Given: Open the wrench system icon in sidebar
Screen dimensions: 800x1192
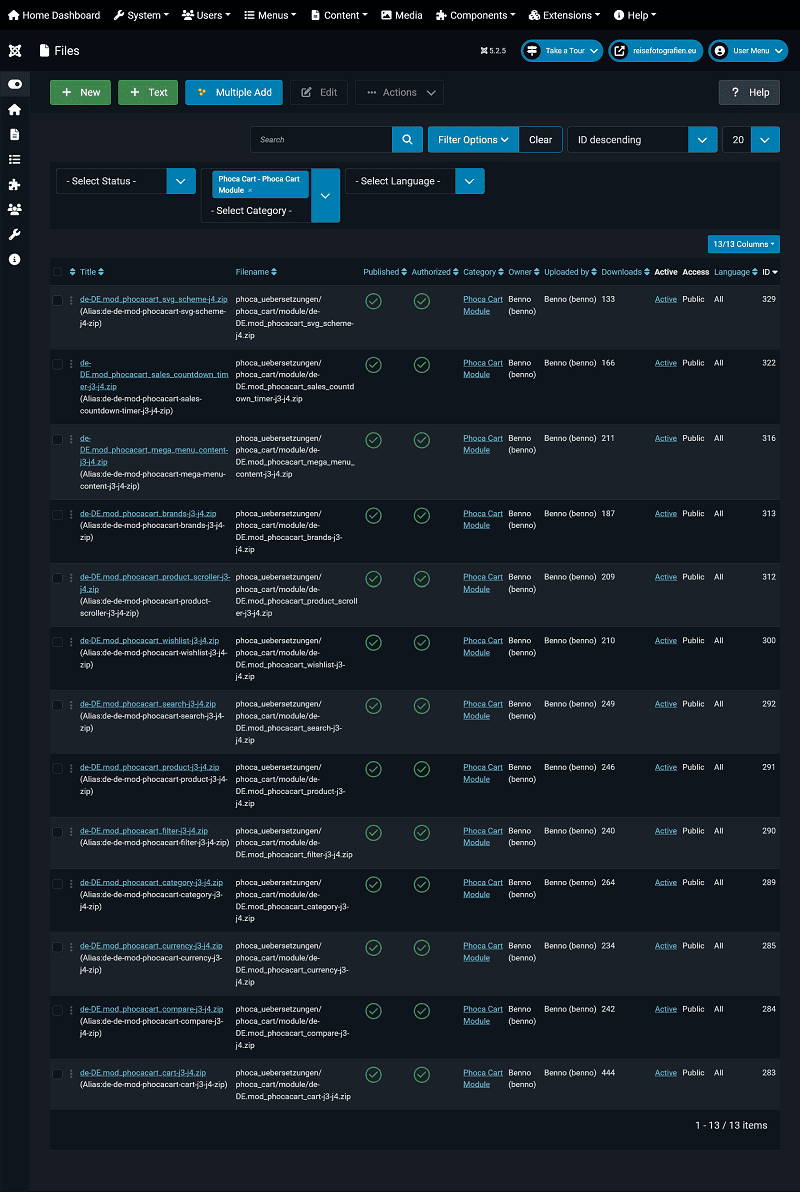Looking at the screenshot, I should click(x=14, y=234).
